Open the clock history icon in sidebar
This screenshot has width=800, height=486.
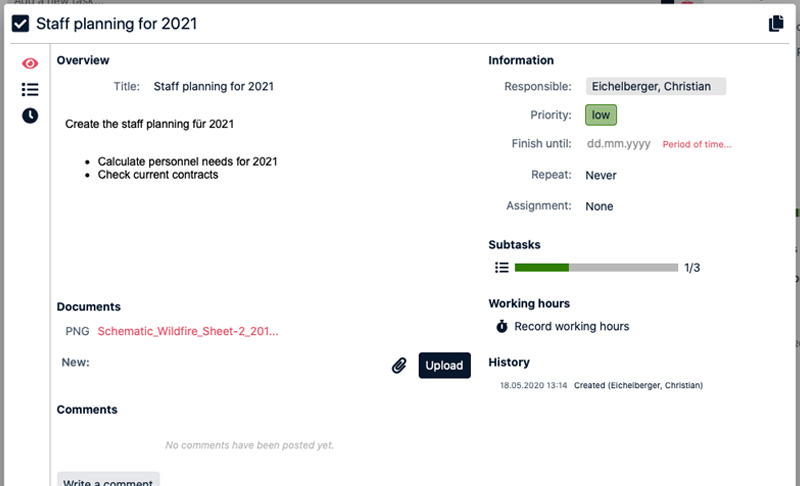tap(30, 116)
